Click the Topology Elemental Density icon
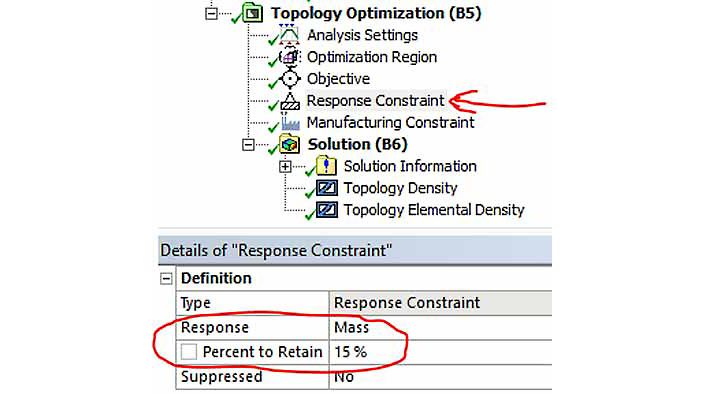This screenshot has width=704, height=394. pyautogui.click(x=327, y=210)
